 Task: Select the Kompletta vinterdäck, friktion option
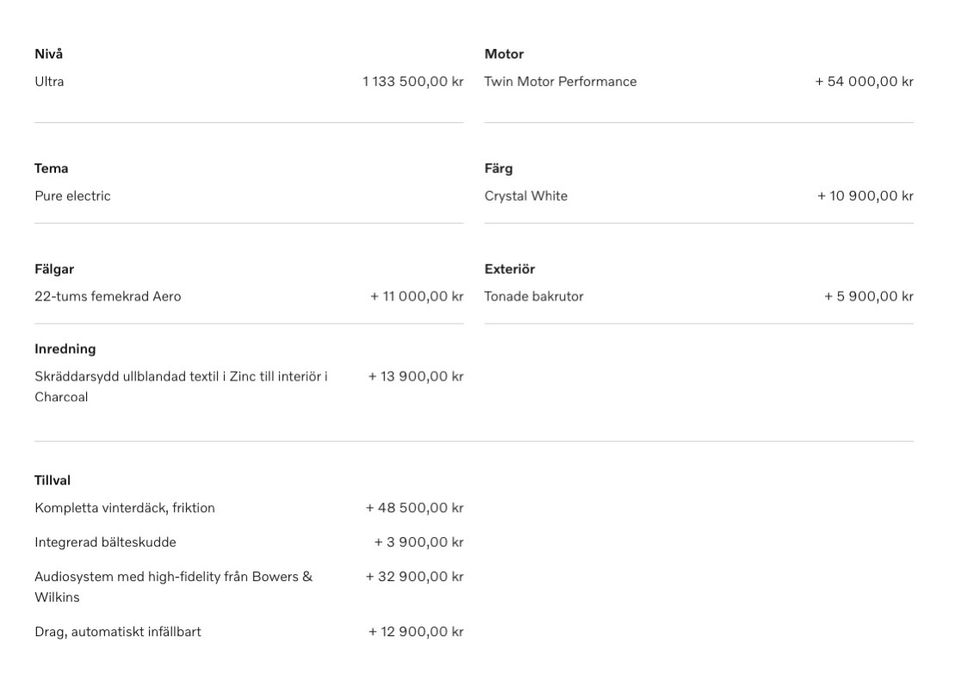pyautogui.click(x=125, y=508)
